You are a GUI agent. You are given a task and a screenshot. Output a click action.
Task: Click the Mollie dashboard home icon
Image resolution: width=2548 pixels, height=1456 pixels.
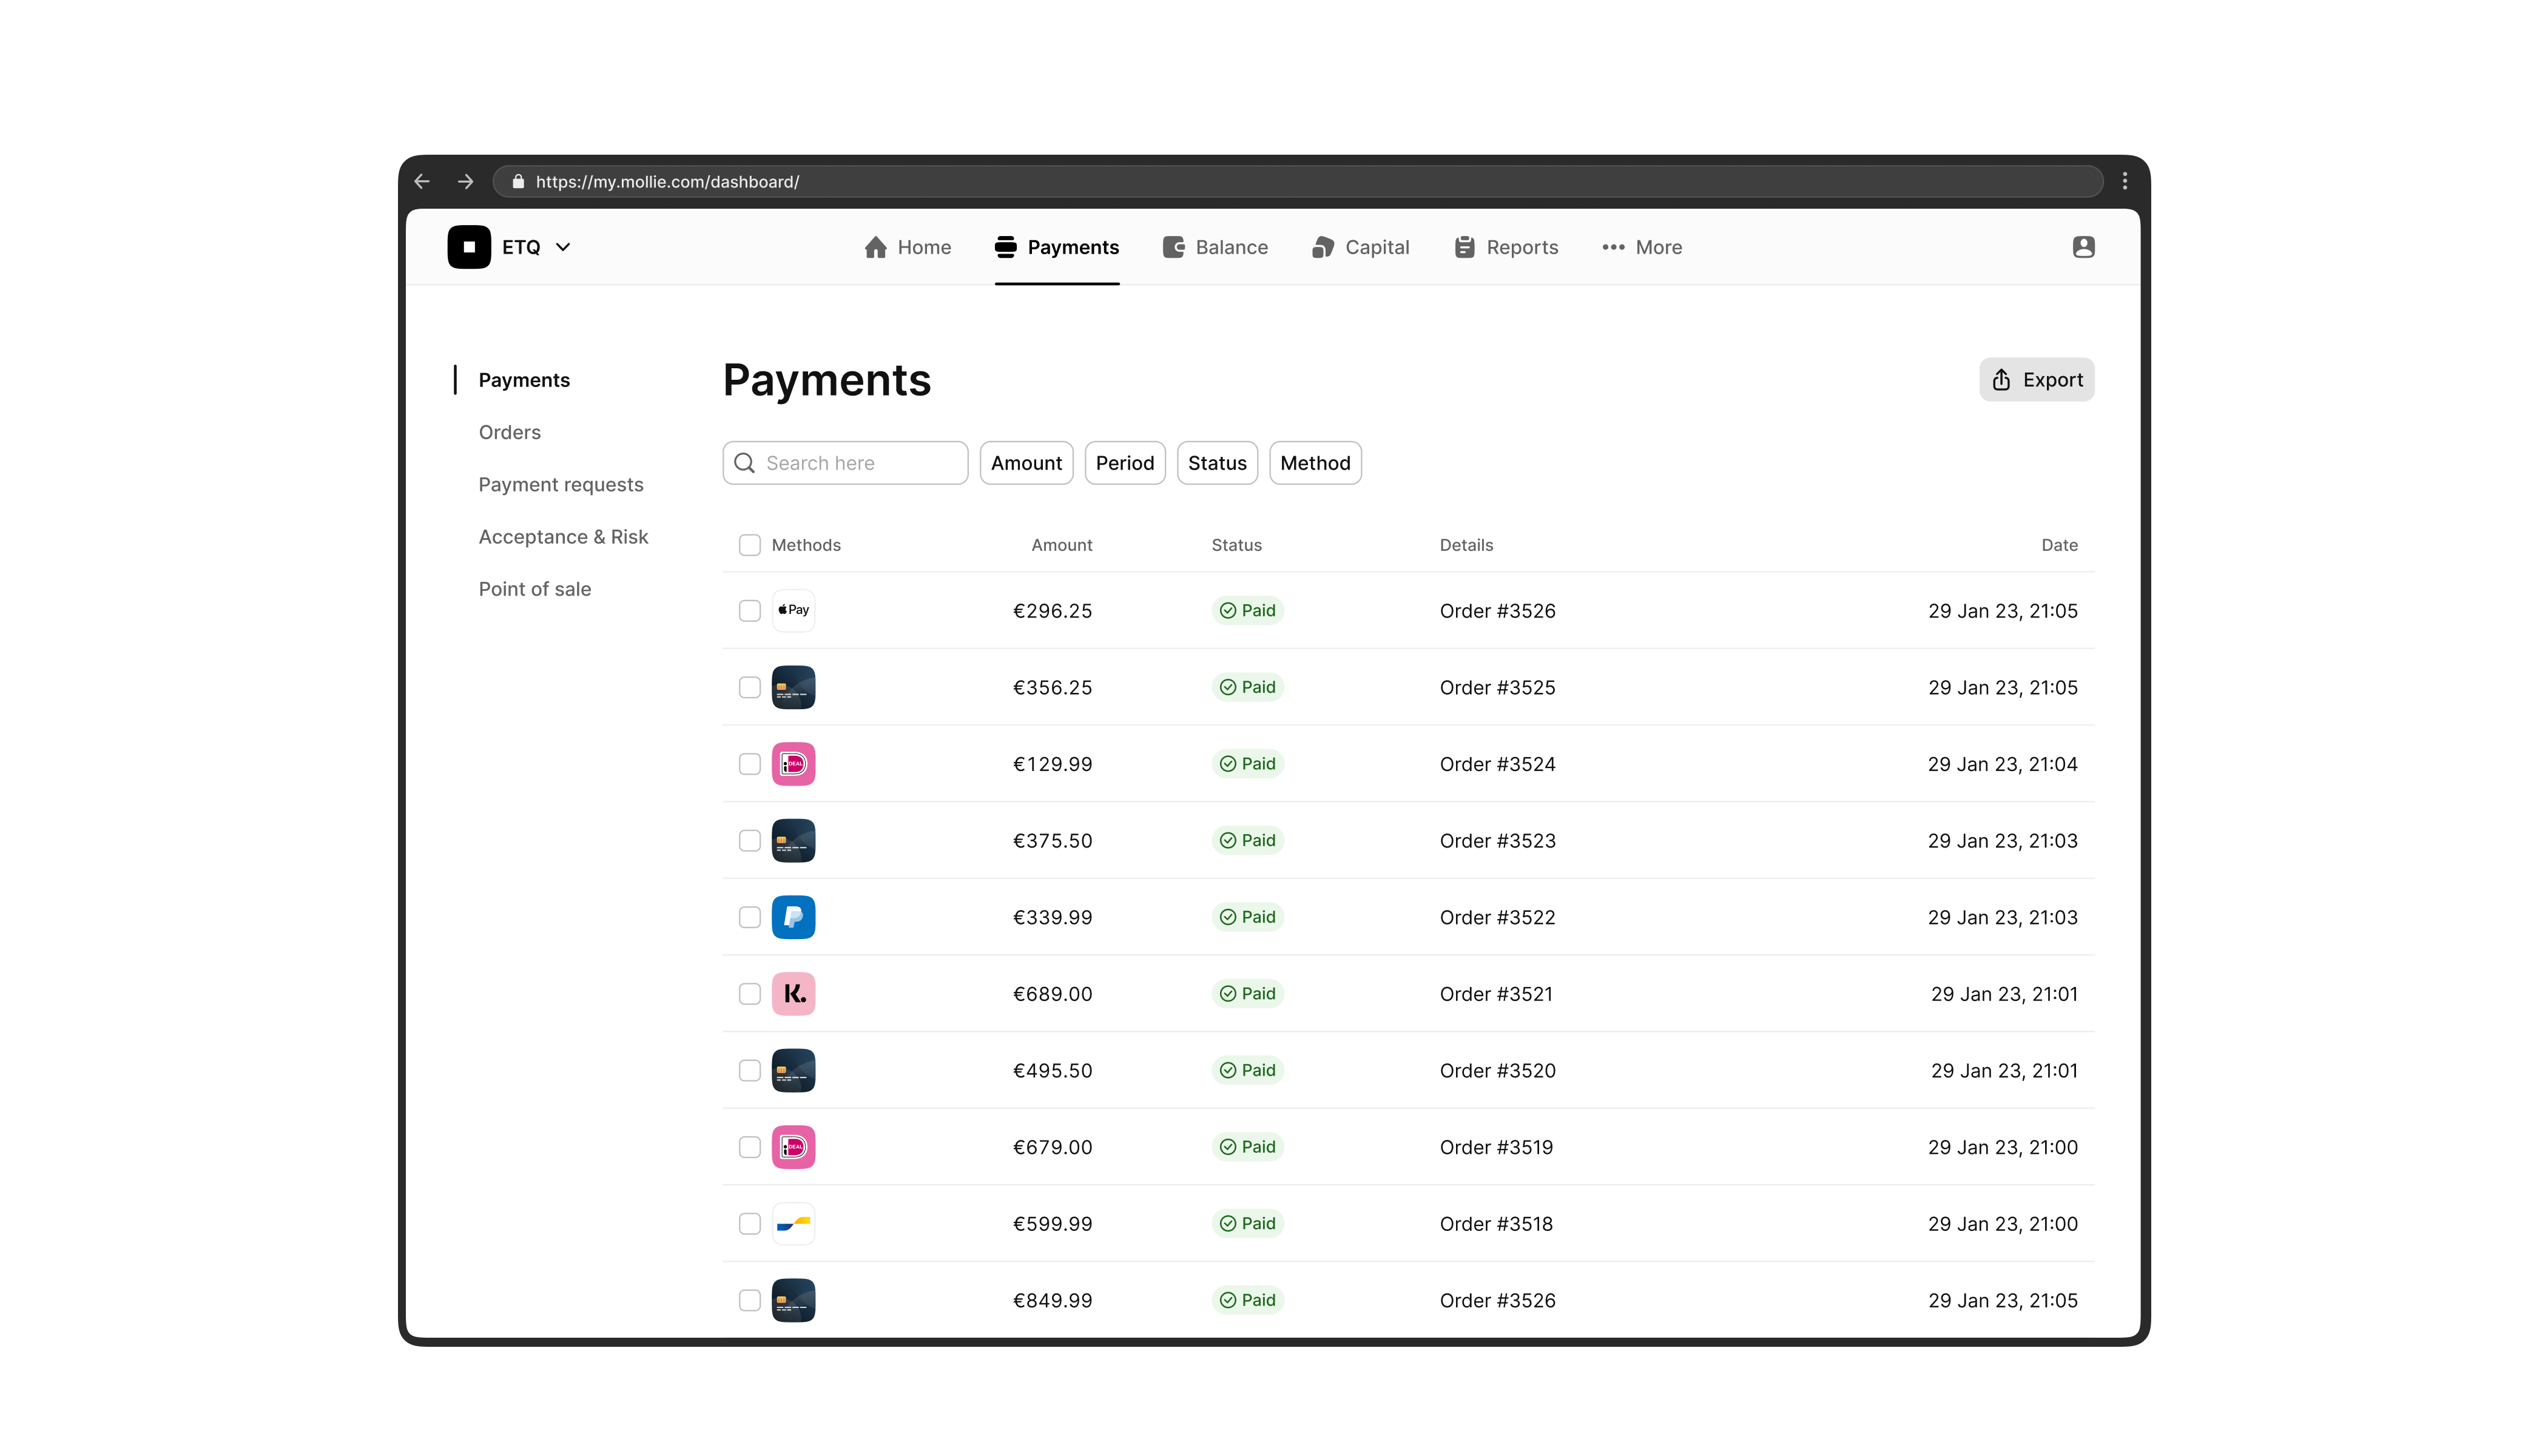click(873, 247)
